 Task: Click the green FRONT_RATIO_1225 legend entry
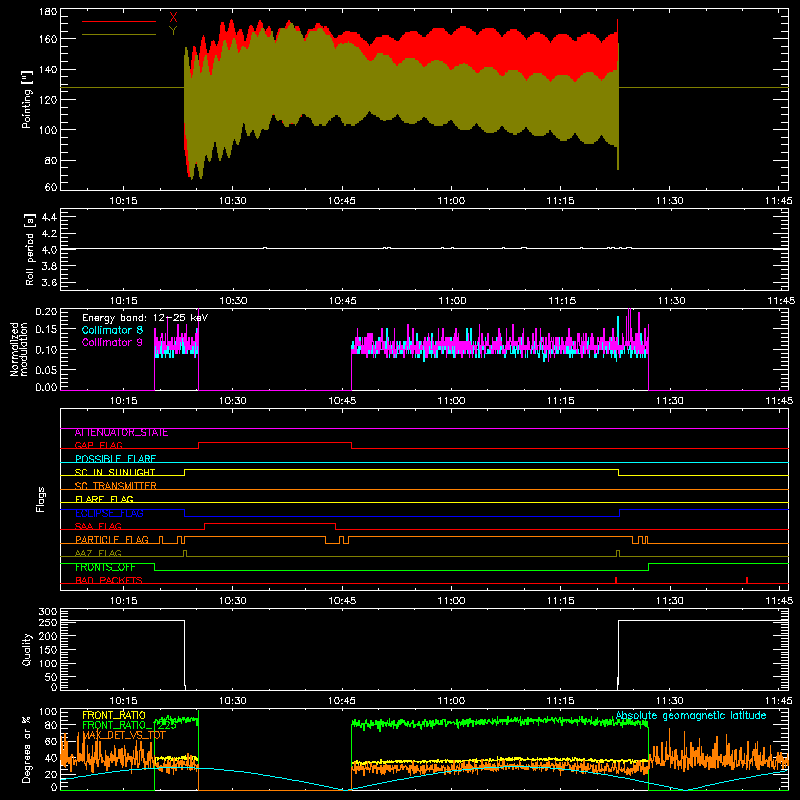(129, 726)
